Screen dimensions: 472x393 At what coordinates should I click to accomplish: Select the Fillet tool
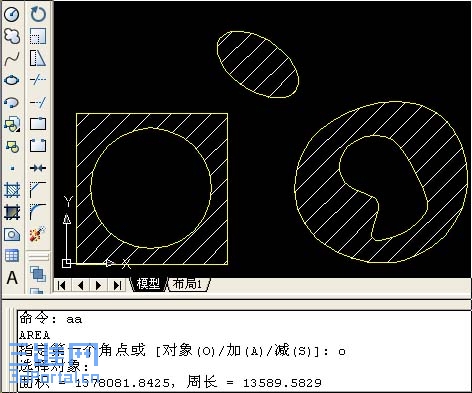38,212
